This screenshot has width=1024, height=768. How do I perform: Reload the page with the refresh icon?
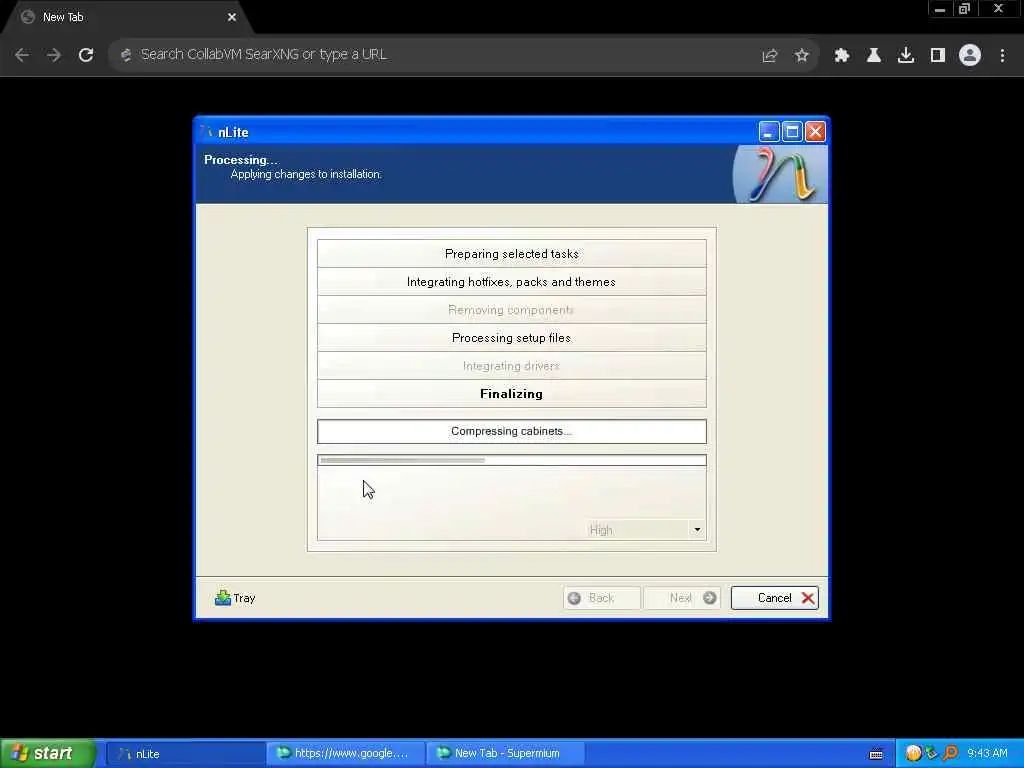point(86,55)
